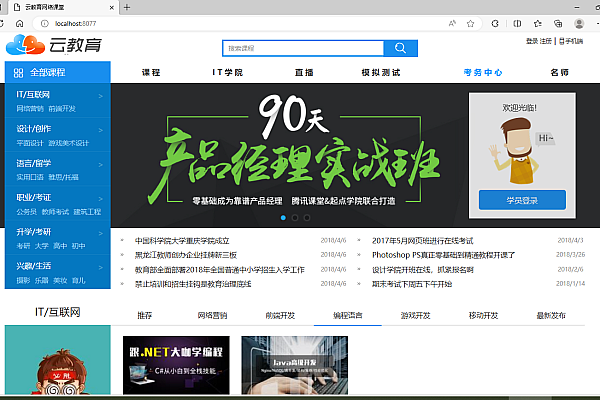The height and width of the screenshot is (400, 600).
Task: Expand the 兴趣/生活 category arrow
Action: (x=101, y=267)
